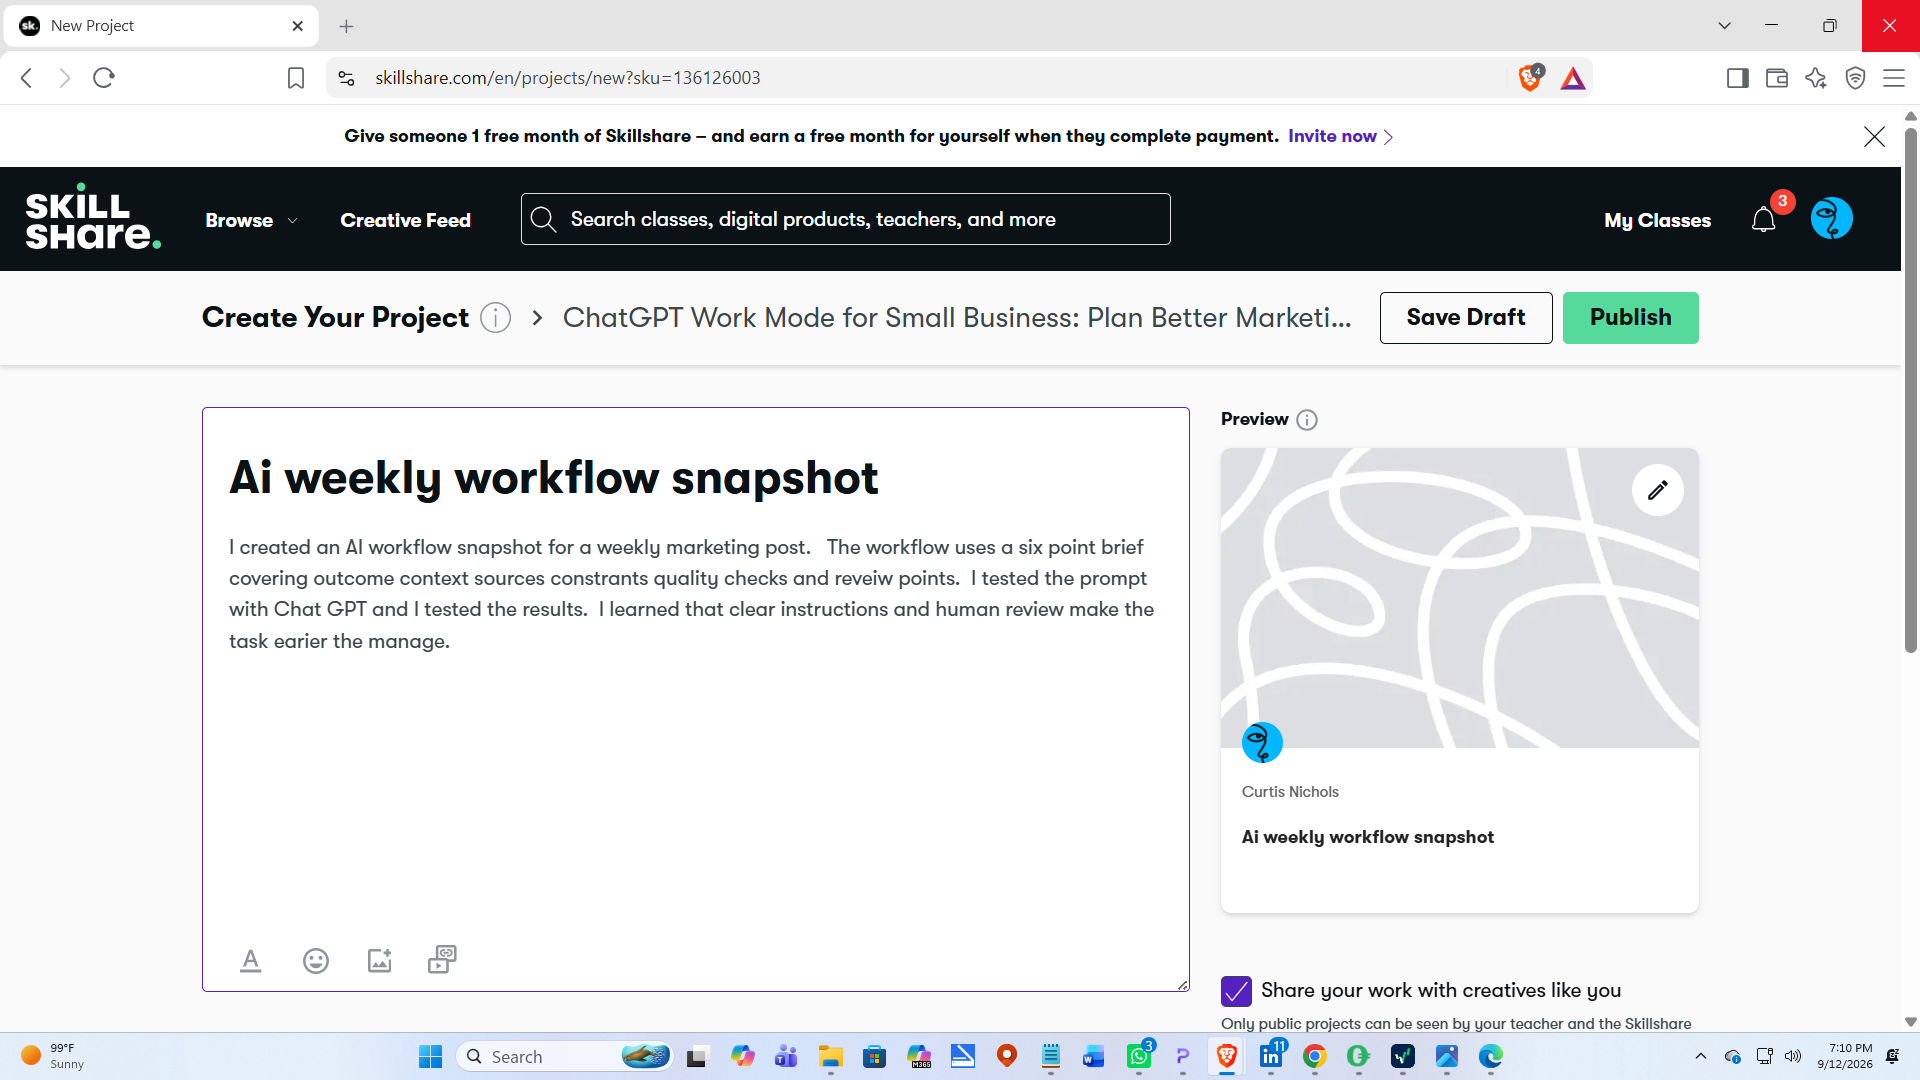Viewport: 1920px width, 1080px height.
Task: Expand the Browse dropdown menu
Action: [252, 220]
